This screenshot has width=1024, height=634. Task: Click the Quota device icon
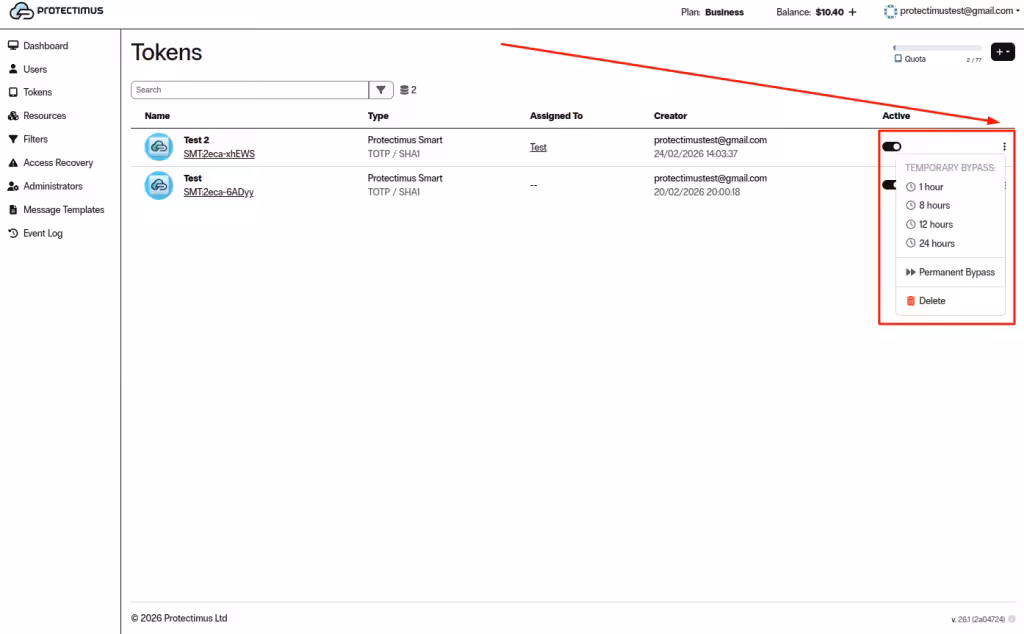[898, 59]
